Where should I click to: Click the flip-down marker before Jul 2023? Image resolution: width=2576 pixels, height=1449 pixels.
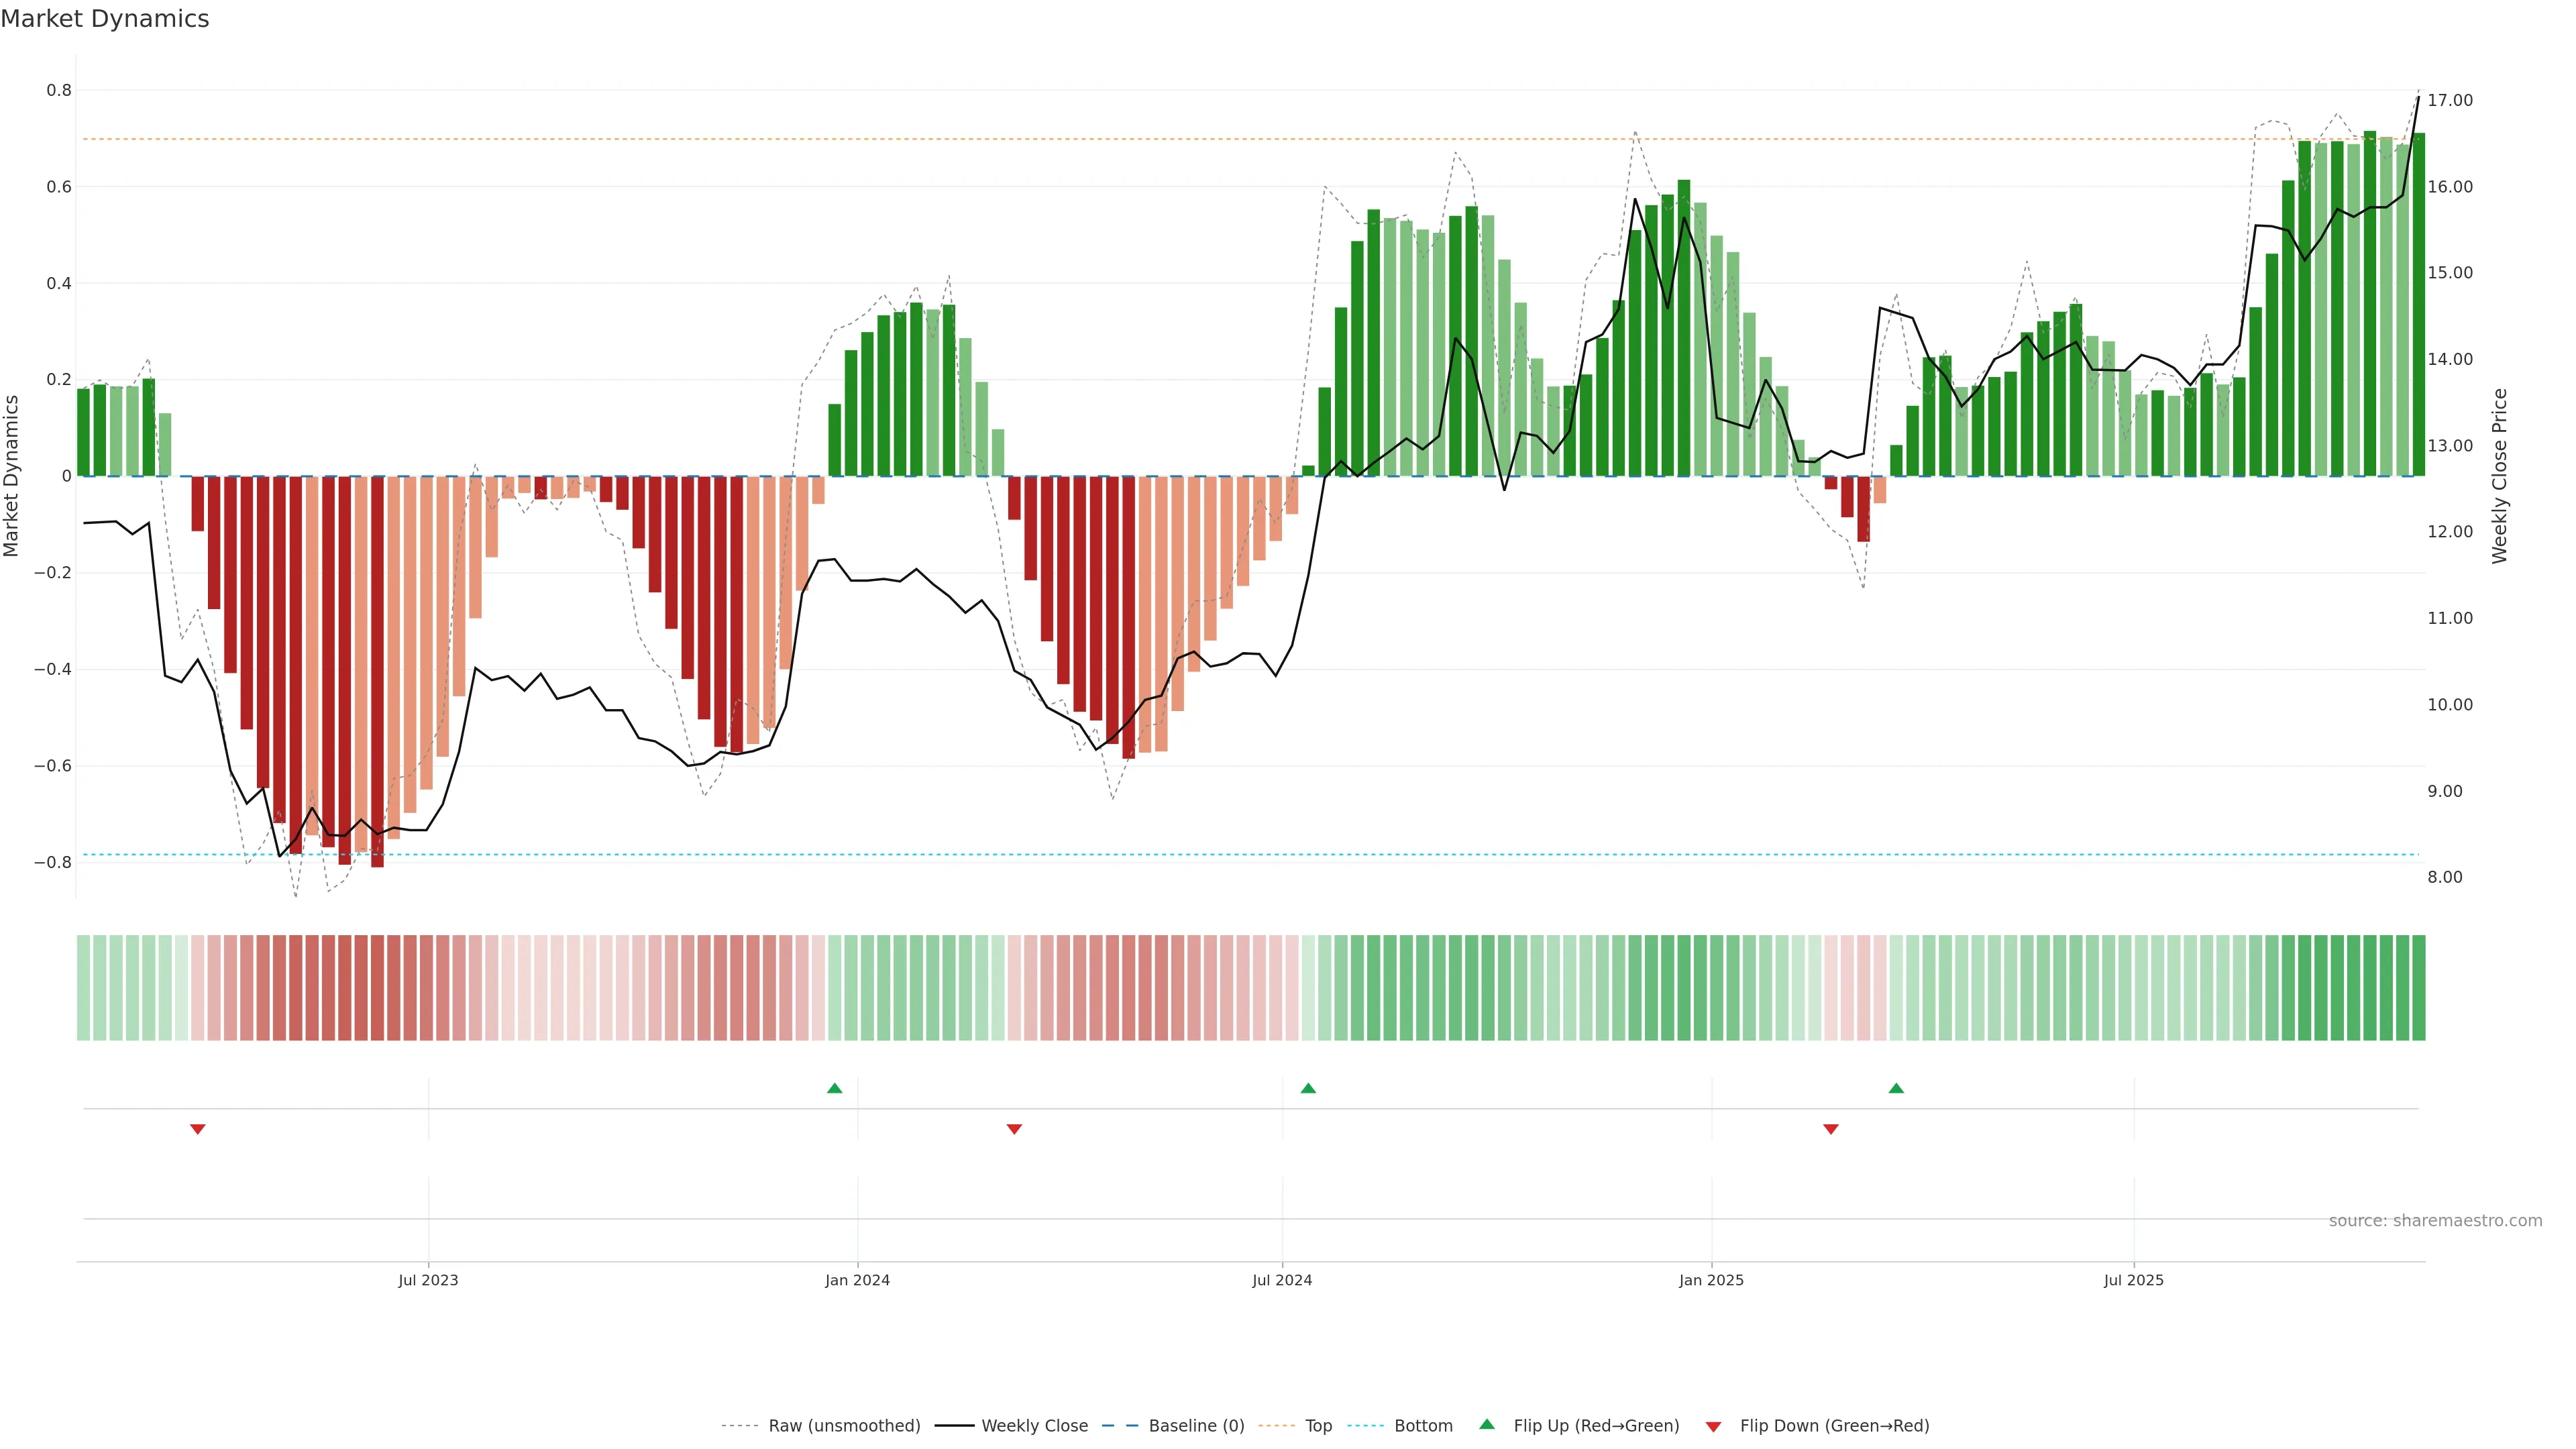pyautogui.click(x=198, y=1129)
